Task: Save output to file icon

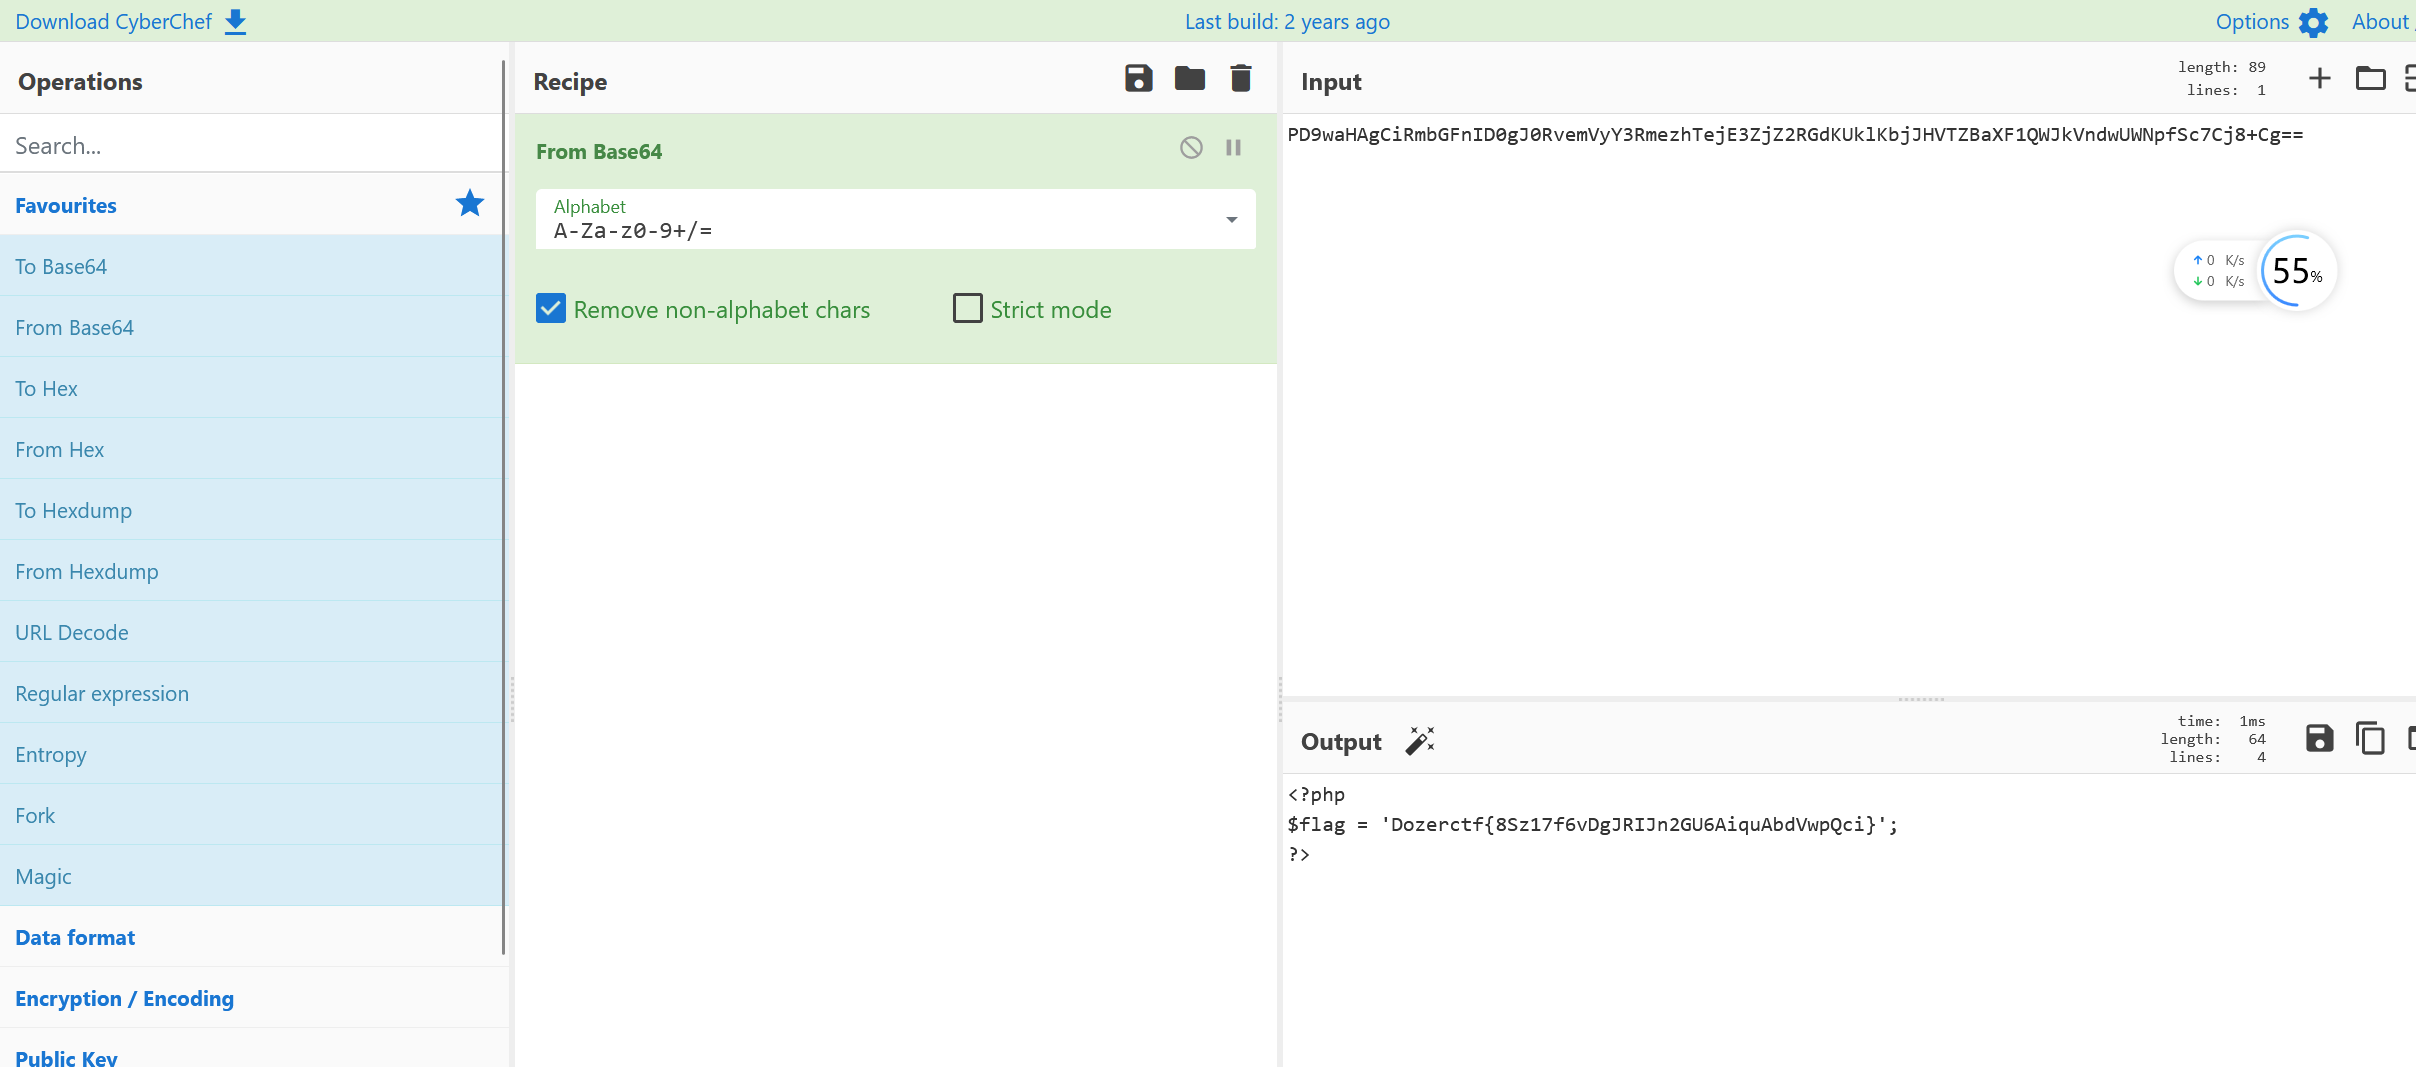Action: (x=2319, y=739)
